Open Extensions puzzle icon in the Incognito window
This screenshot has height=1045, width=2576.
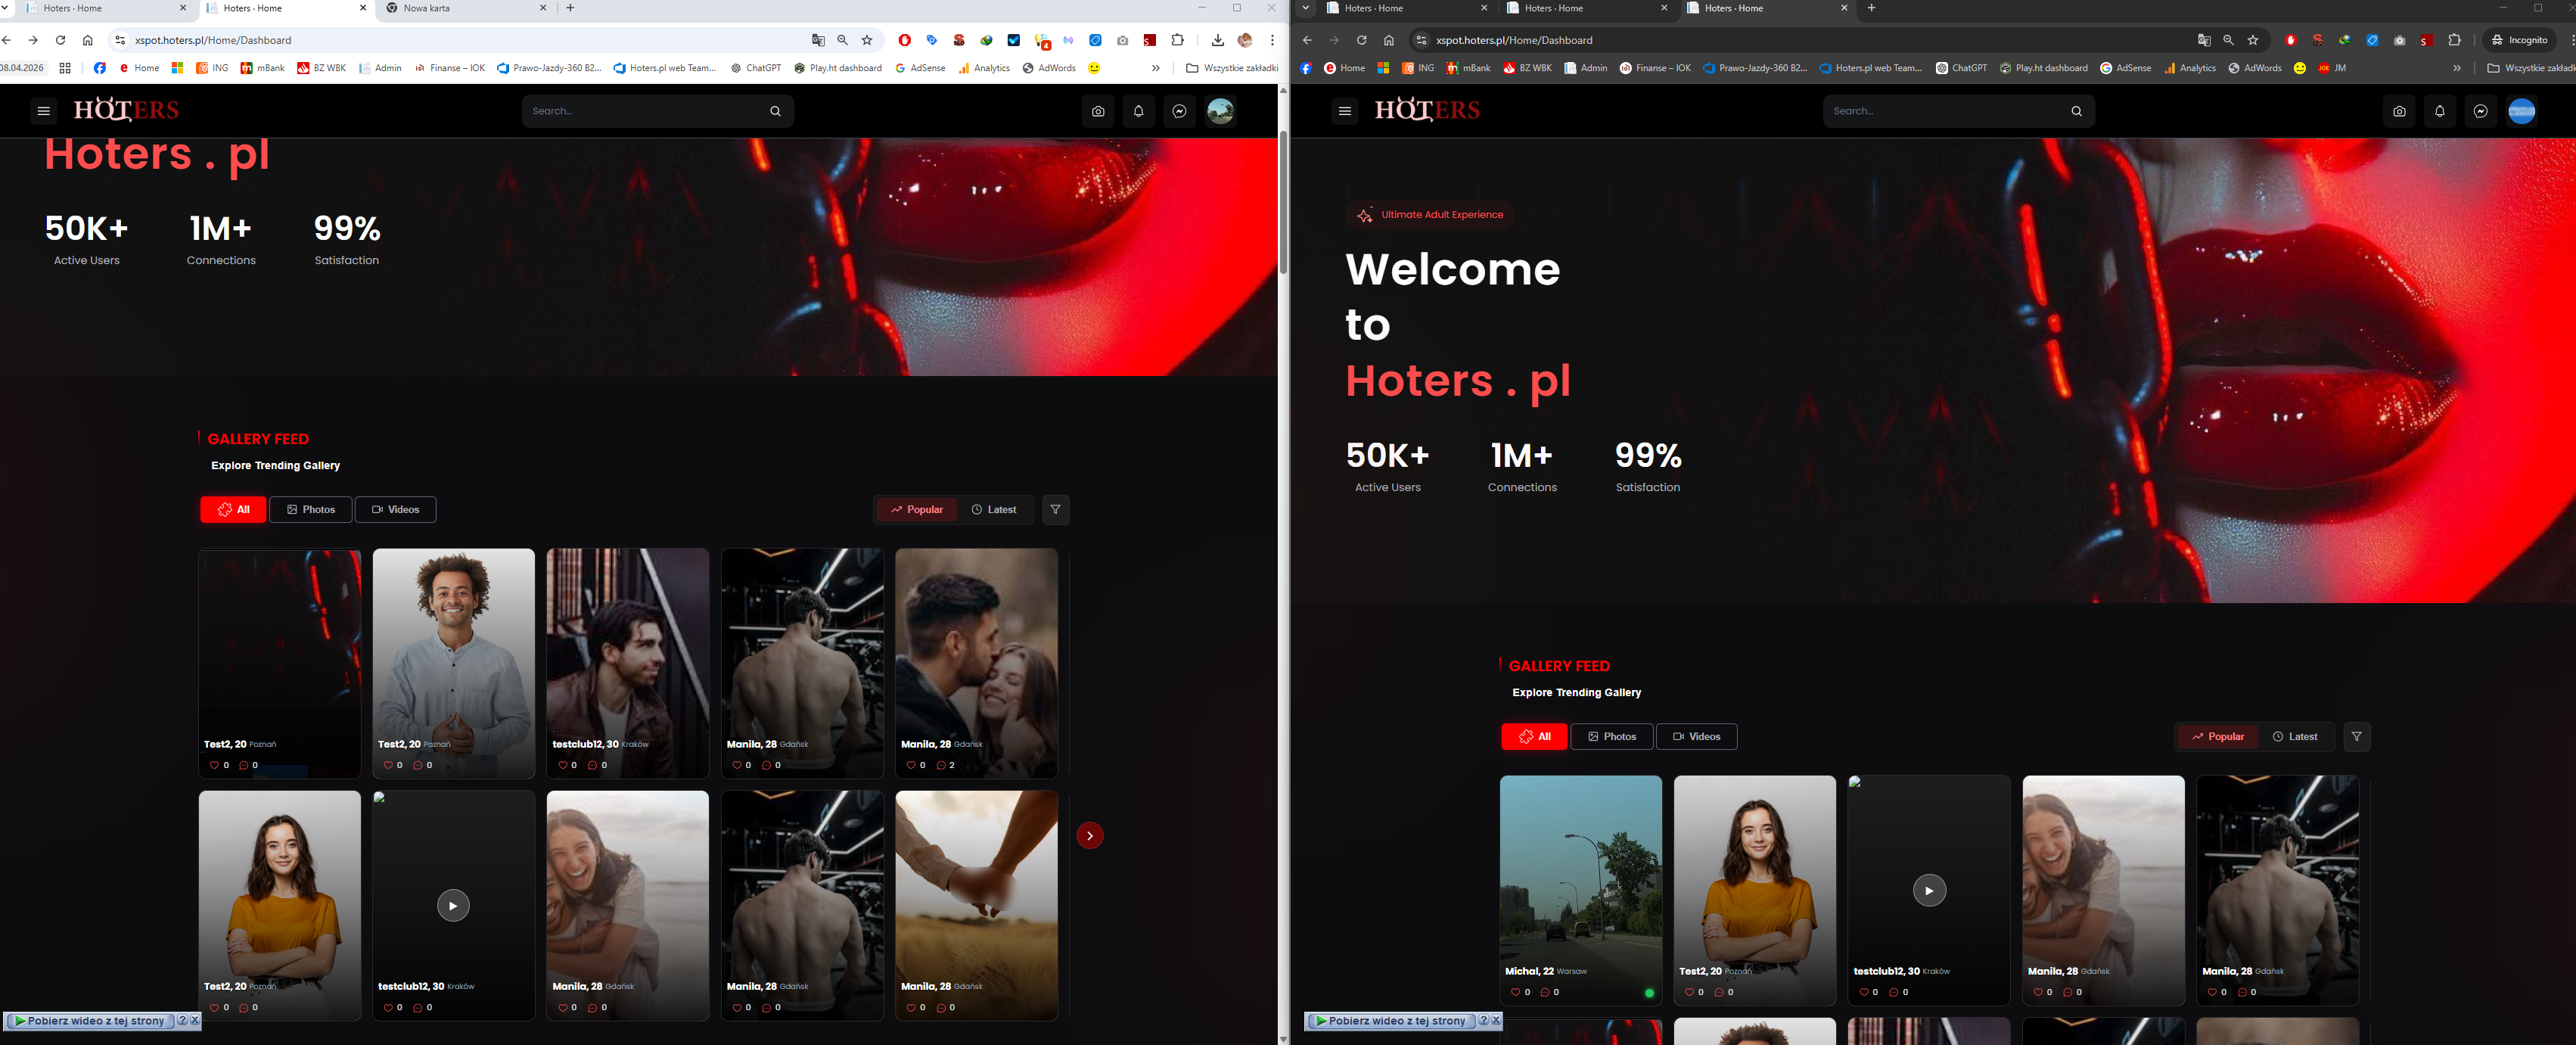[x=2454, y=40]
